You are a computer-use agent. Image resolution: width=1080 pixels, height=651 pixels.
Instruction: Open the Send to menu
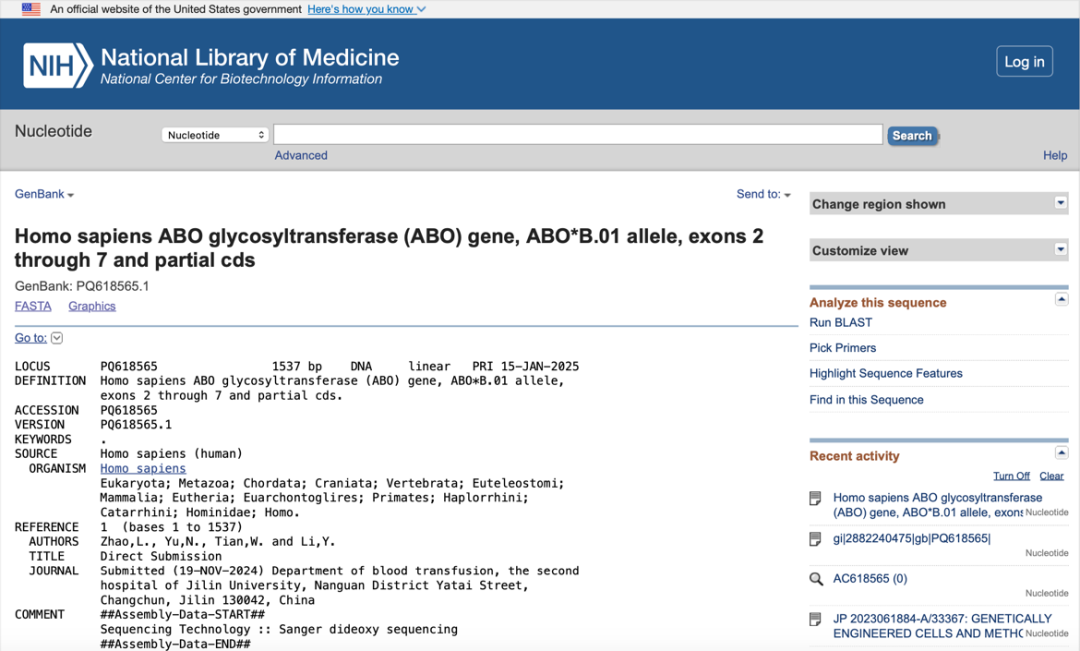click(x=764, y=194)
